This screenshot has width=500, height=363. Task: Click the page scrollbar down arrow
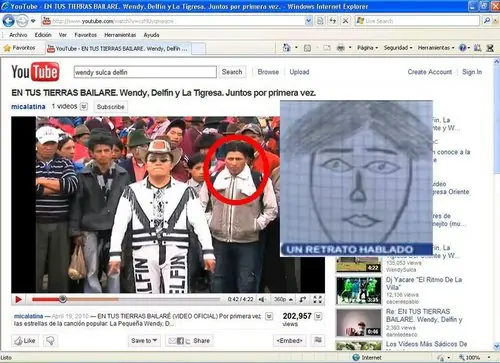click(497, 347)
